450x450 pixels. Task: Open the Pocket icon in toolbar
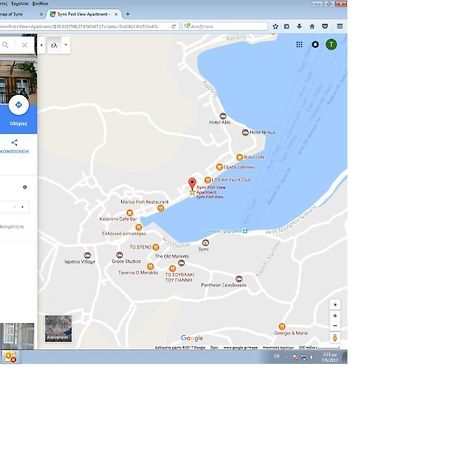coord(325,26)
